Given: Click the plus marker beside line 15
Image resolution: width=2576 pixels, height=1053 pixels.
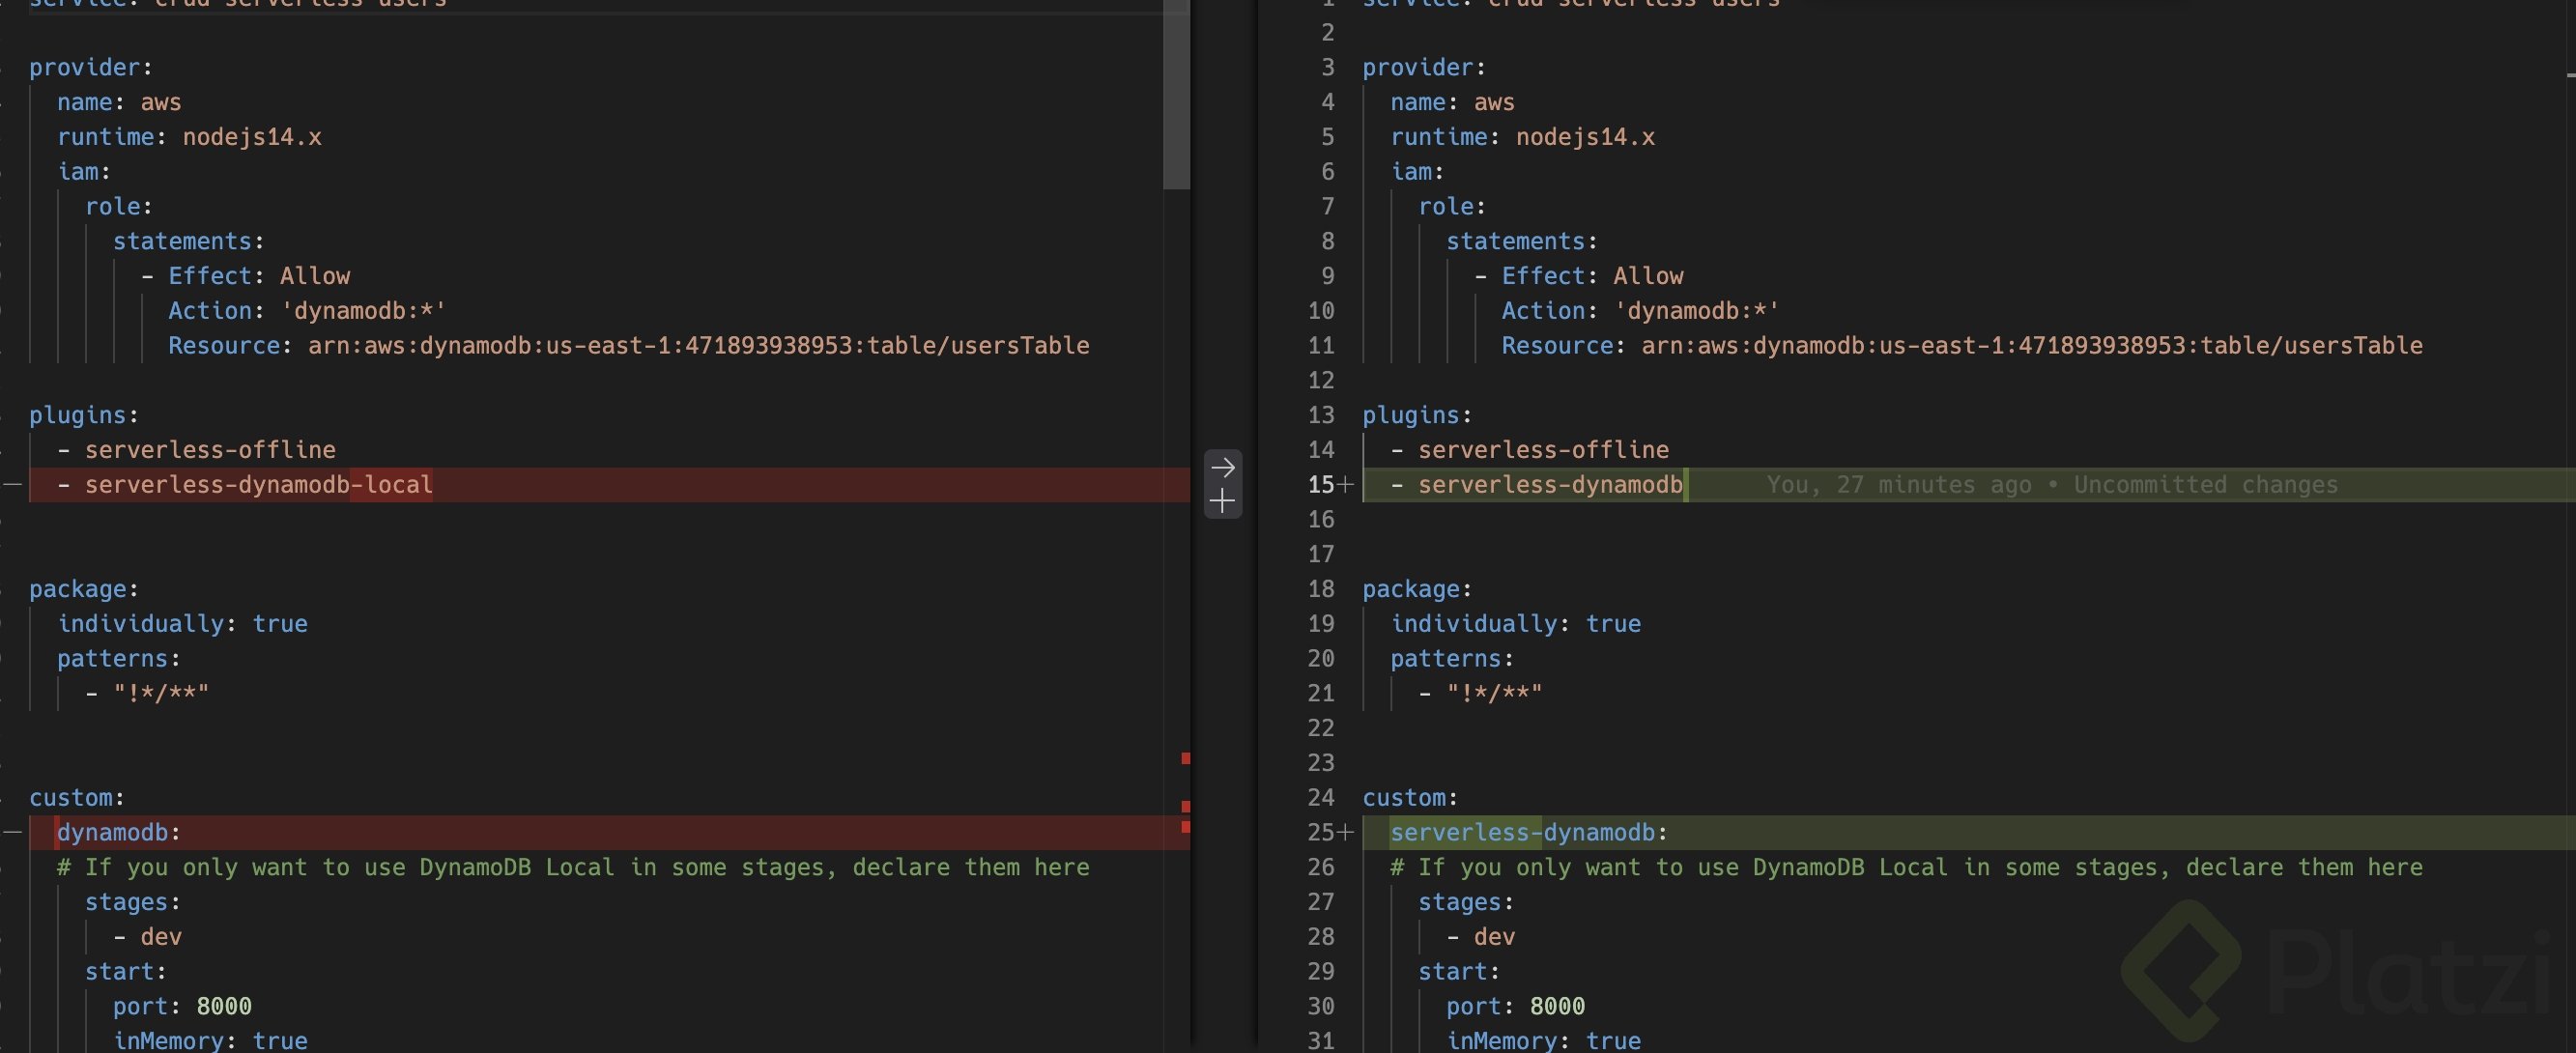Looking at the screenshot, I should tap(1346, 485).
